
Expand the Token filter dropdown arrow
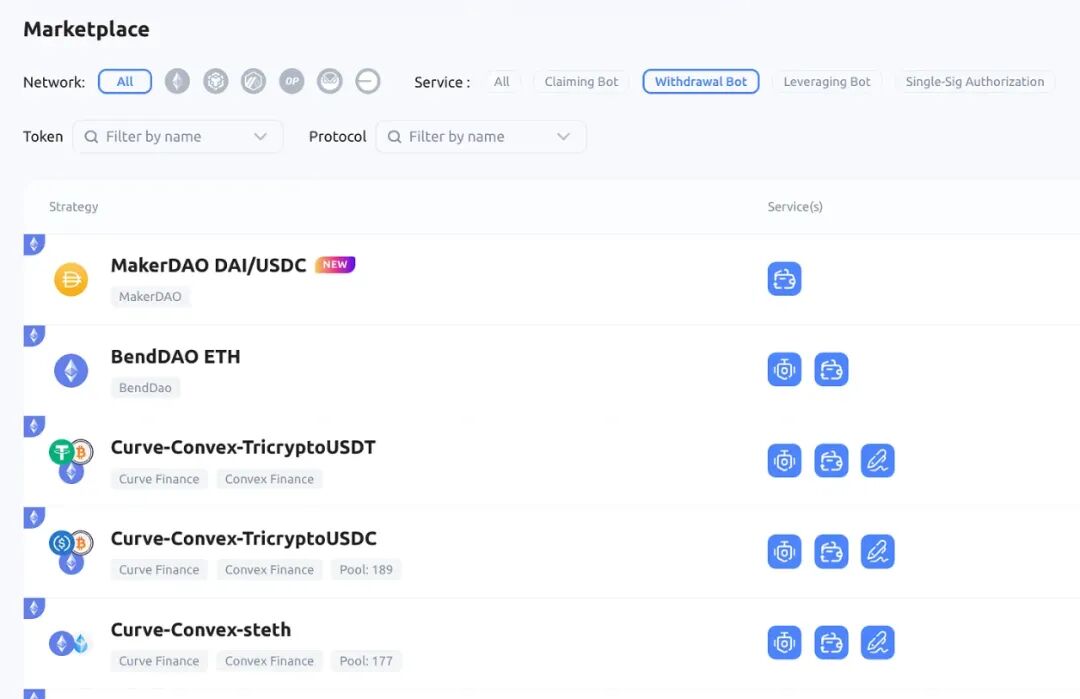pos(260,136)
